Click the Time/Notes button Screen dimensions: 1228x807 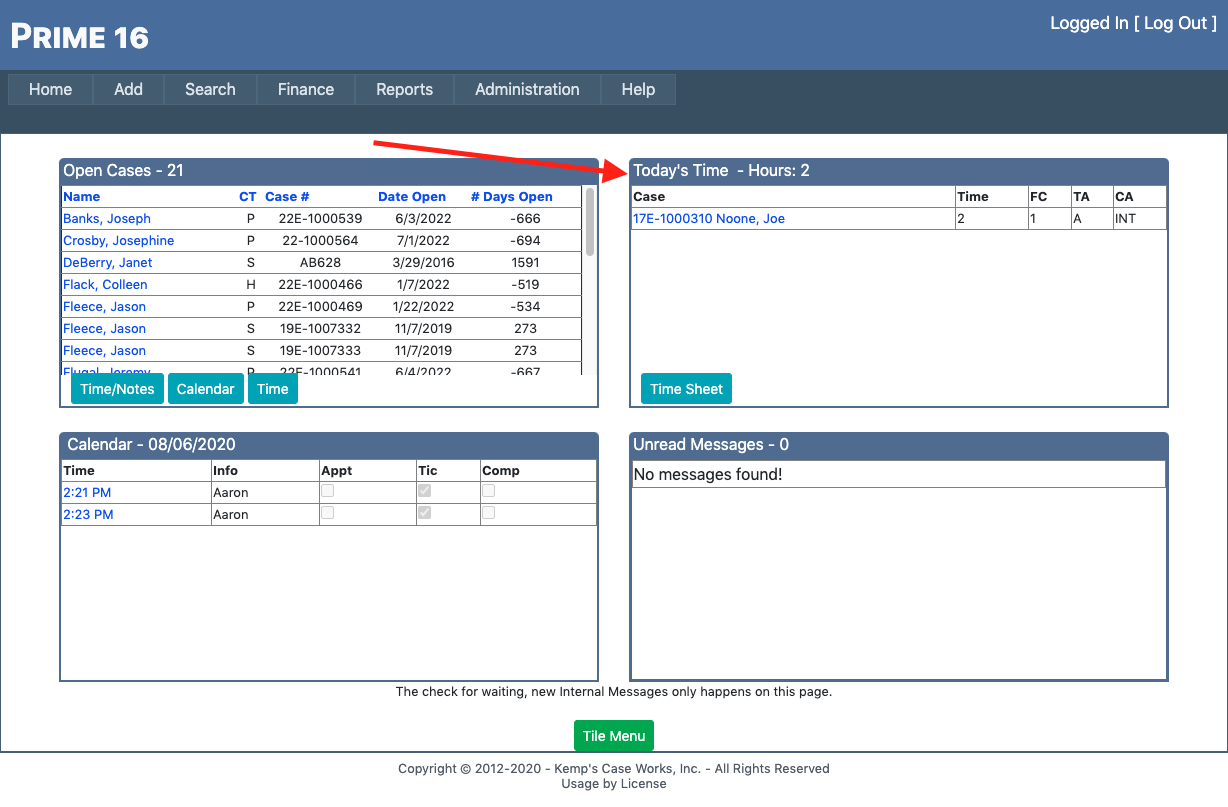pos(117,389)
